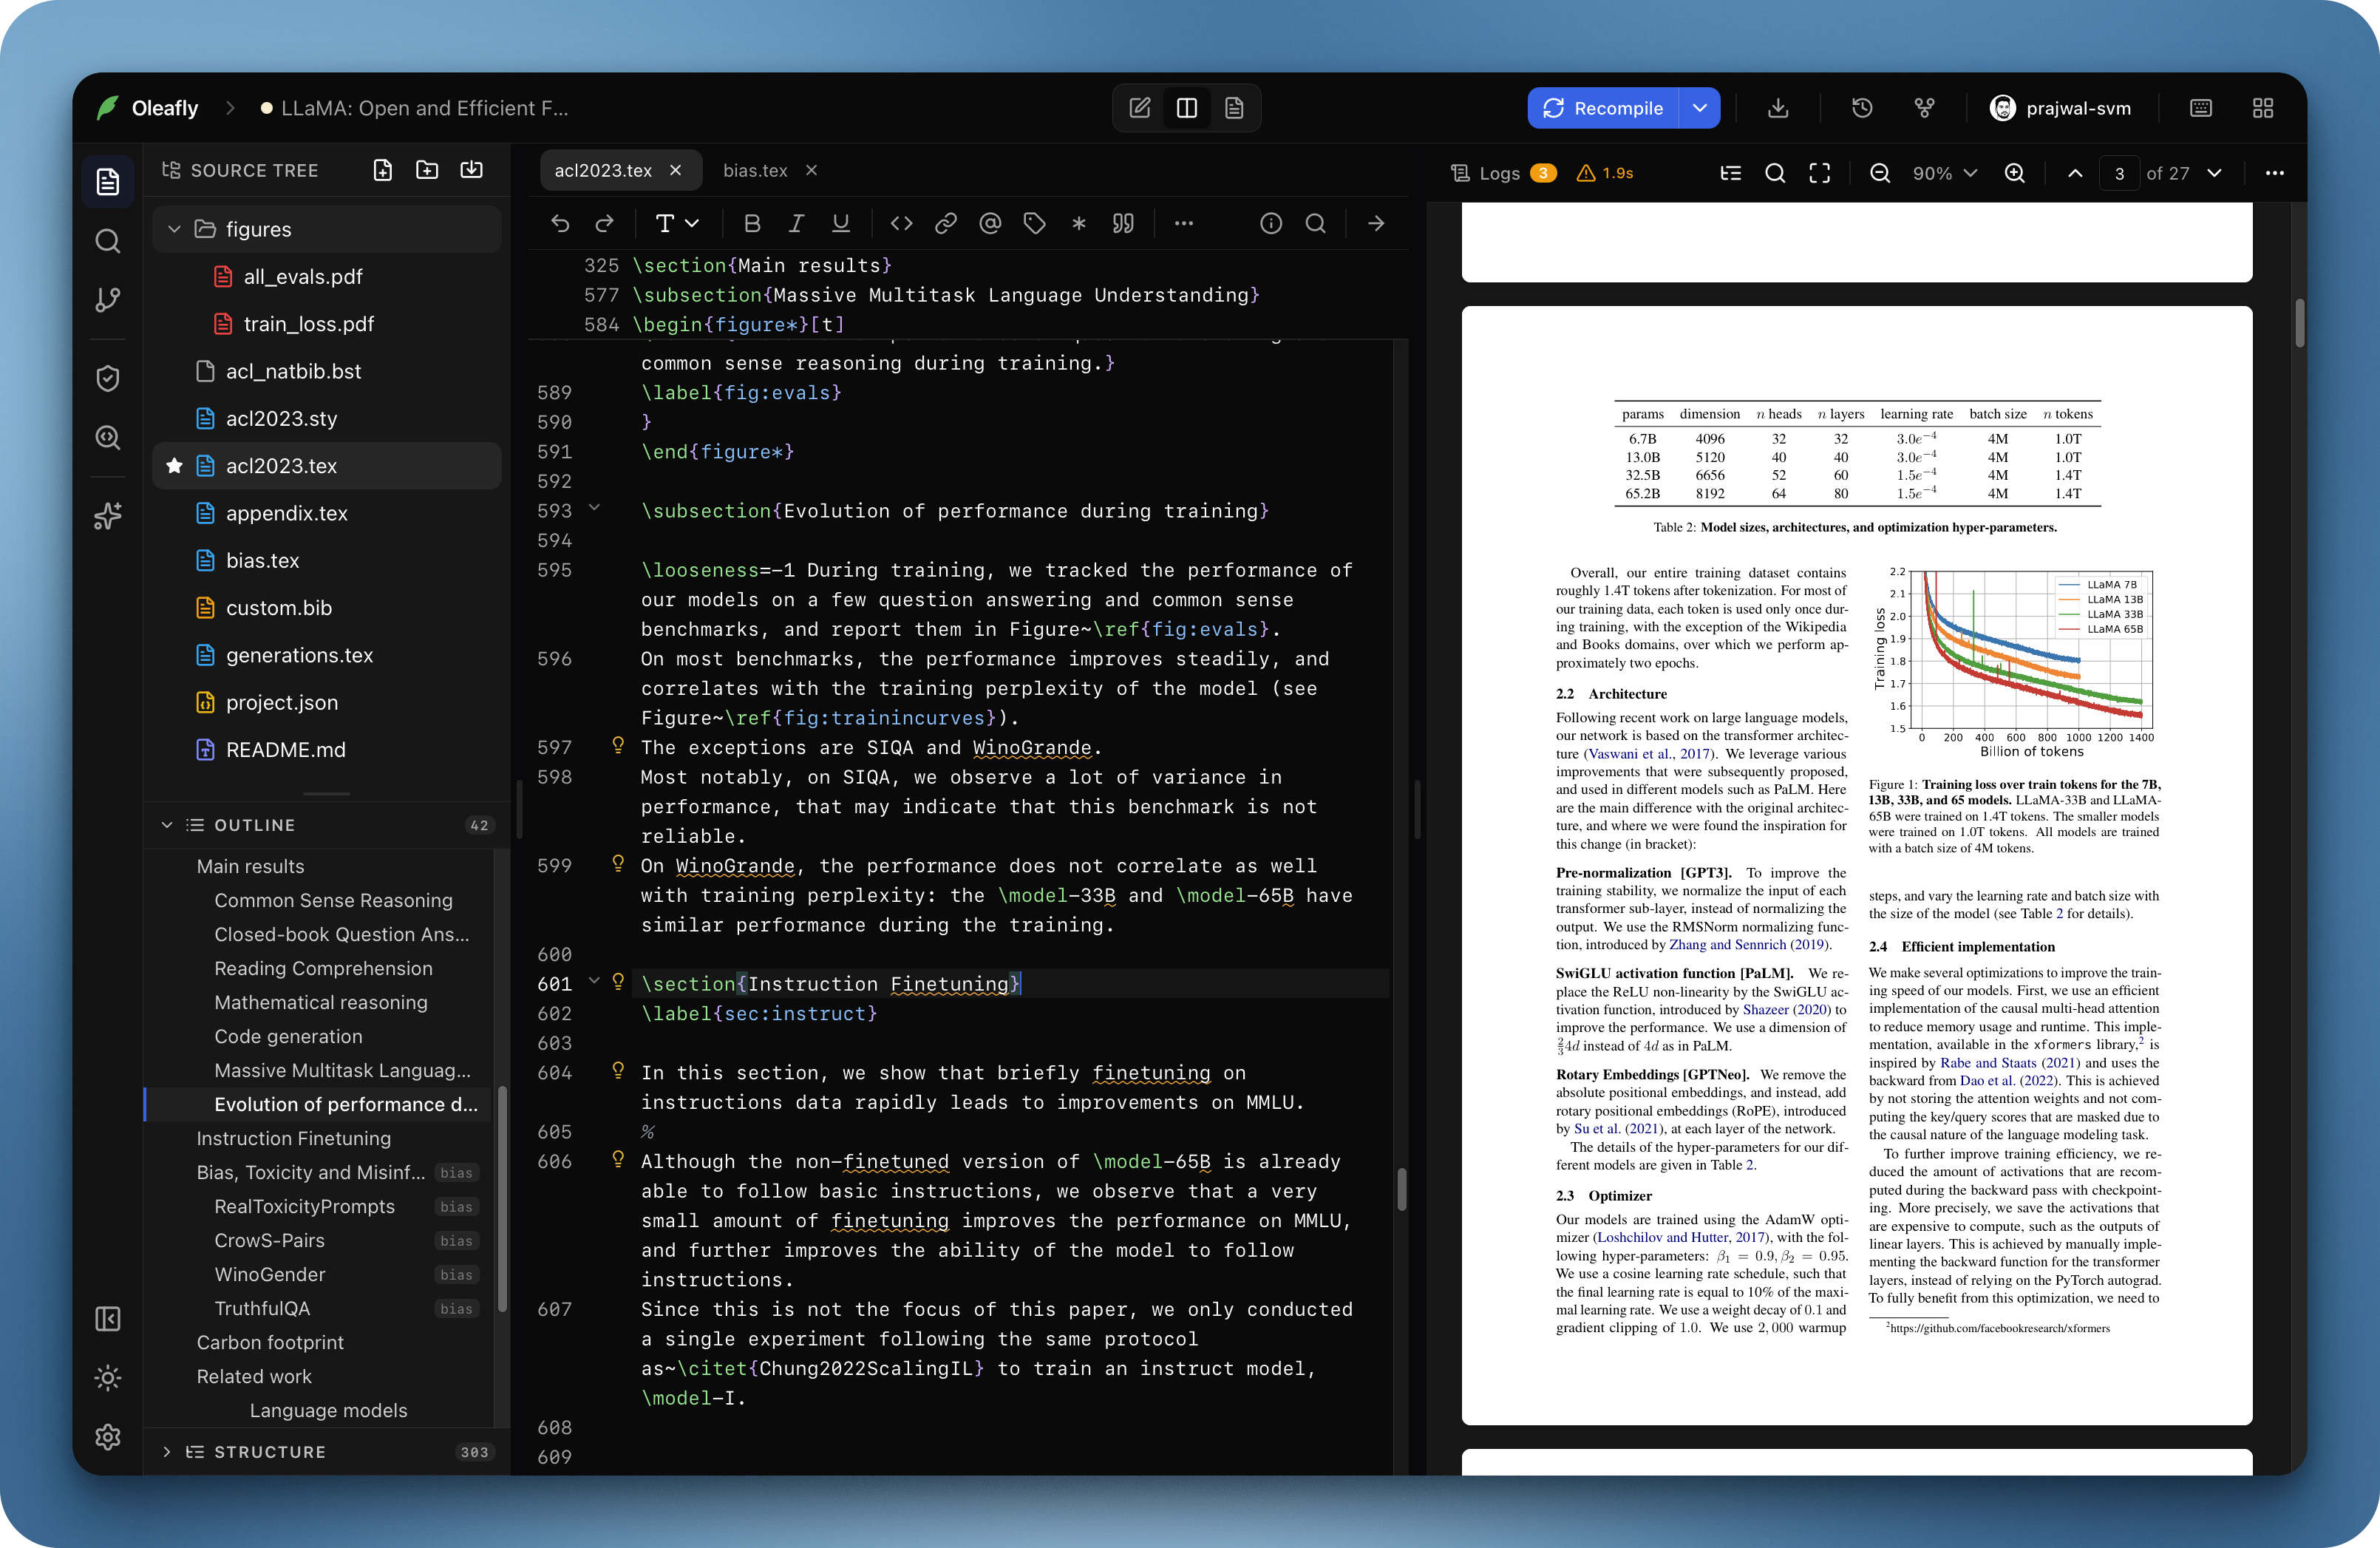Select custom.bib in the file tree
The height and width of the screenshot is (1548, 2380).
coord(326,608)
